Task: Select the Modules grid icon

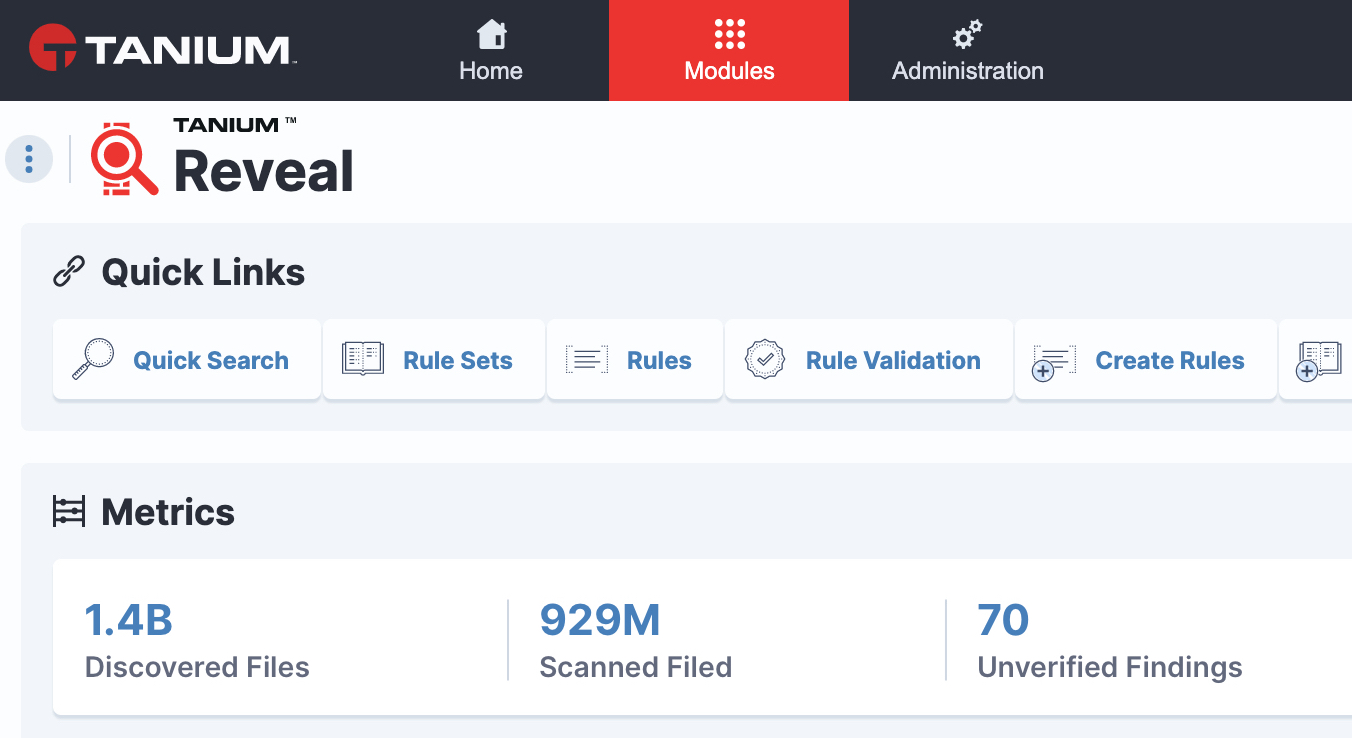Action: tap(730, 34)
